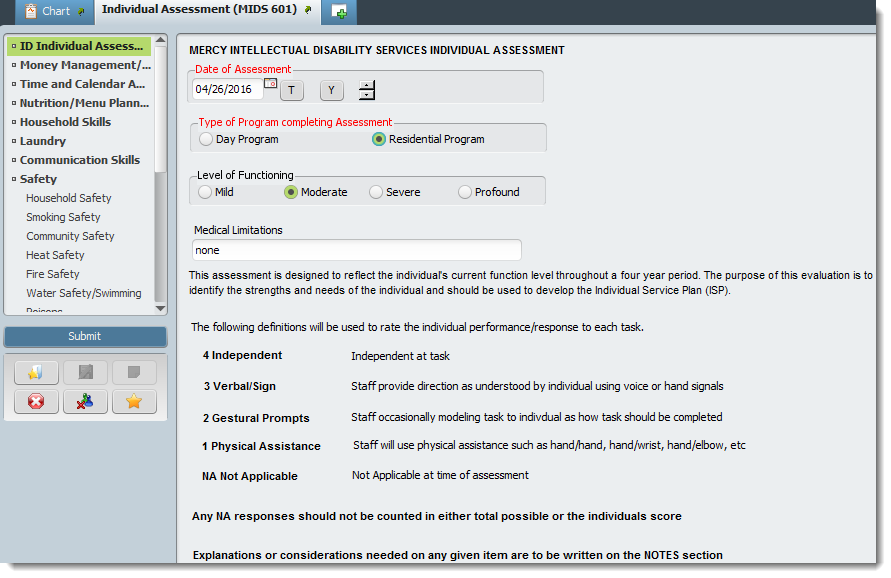Click the section list scrollbar down arrow
891x578 pixels.
tap(161, 308)
